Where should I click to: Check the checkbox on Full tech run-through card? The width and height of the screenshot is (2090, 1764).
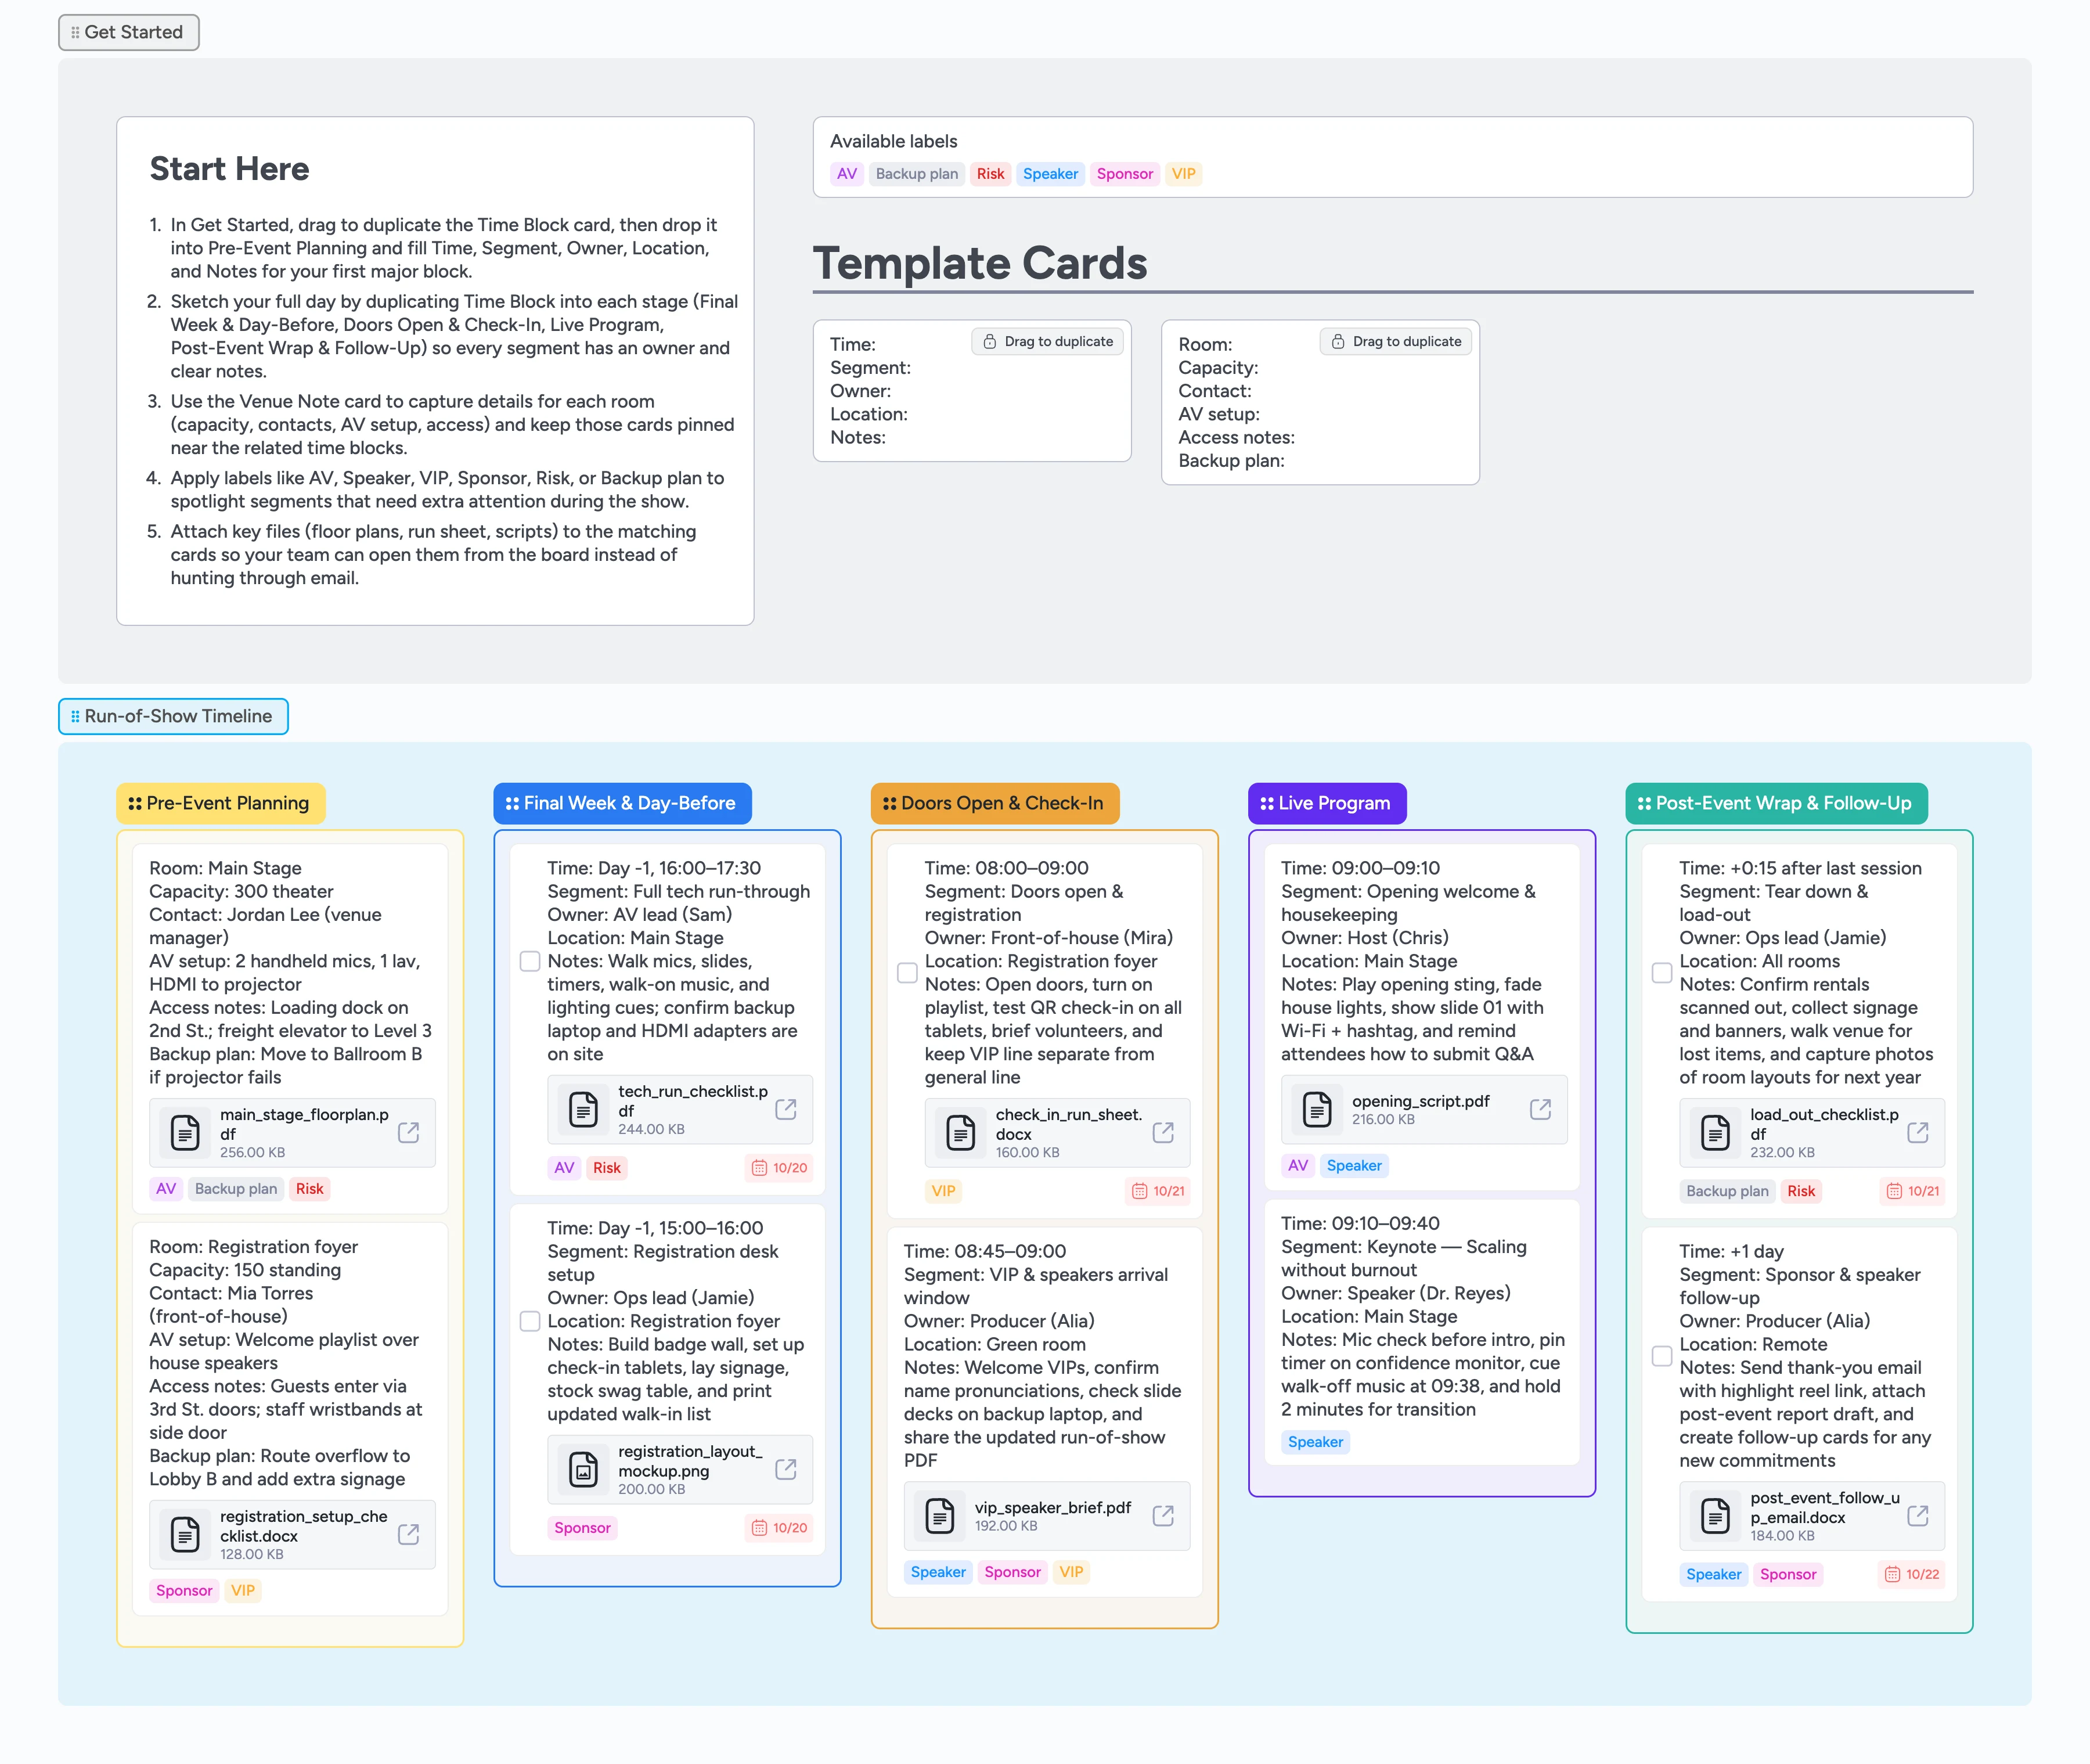point(530,961)
